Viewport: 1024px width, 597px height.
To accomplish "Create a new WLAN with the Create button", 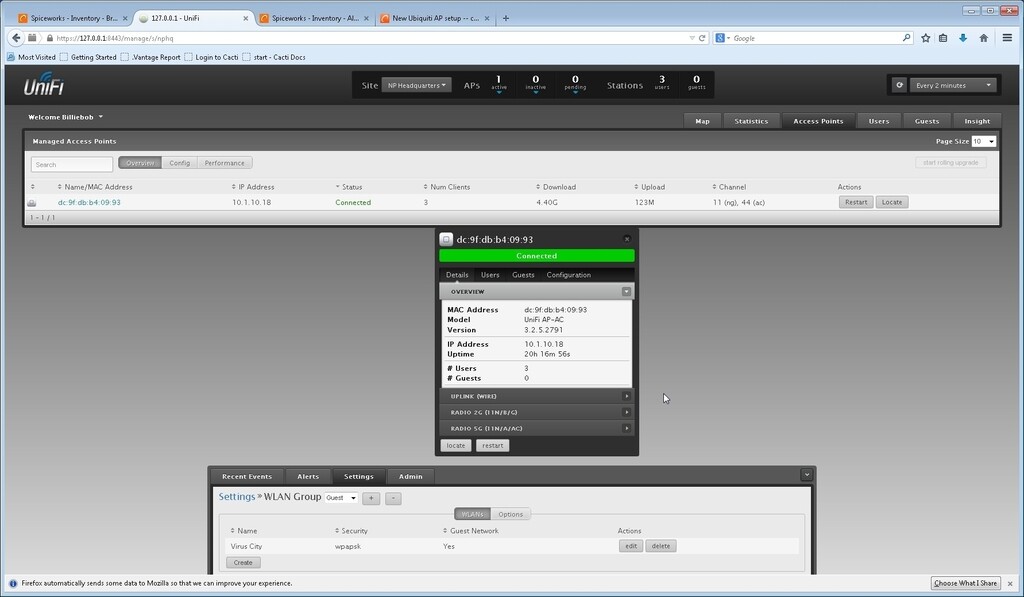I will coord(242,562).
